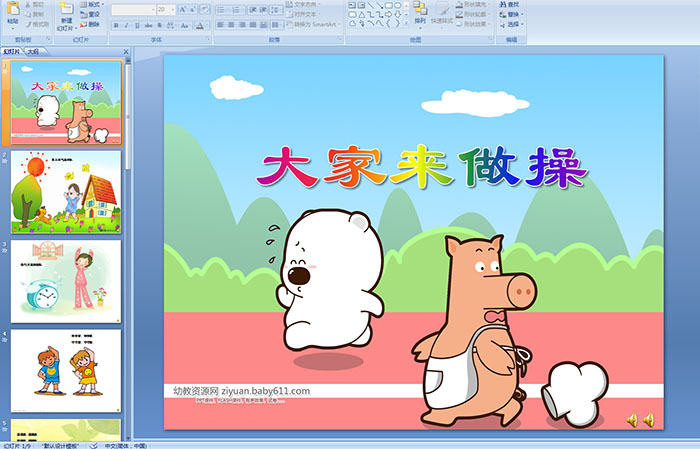Toggle Strikethrough (abc) formatting
Image resolution: width=700 pixels, height=449 pixels.
click(148, 25)
